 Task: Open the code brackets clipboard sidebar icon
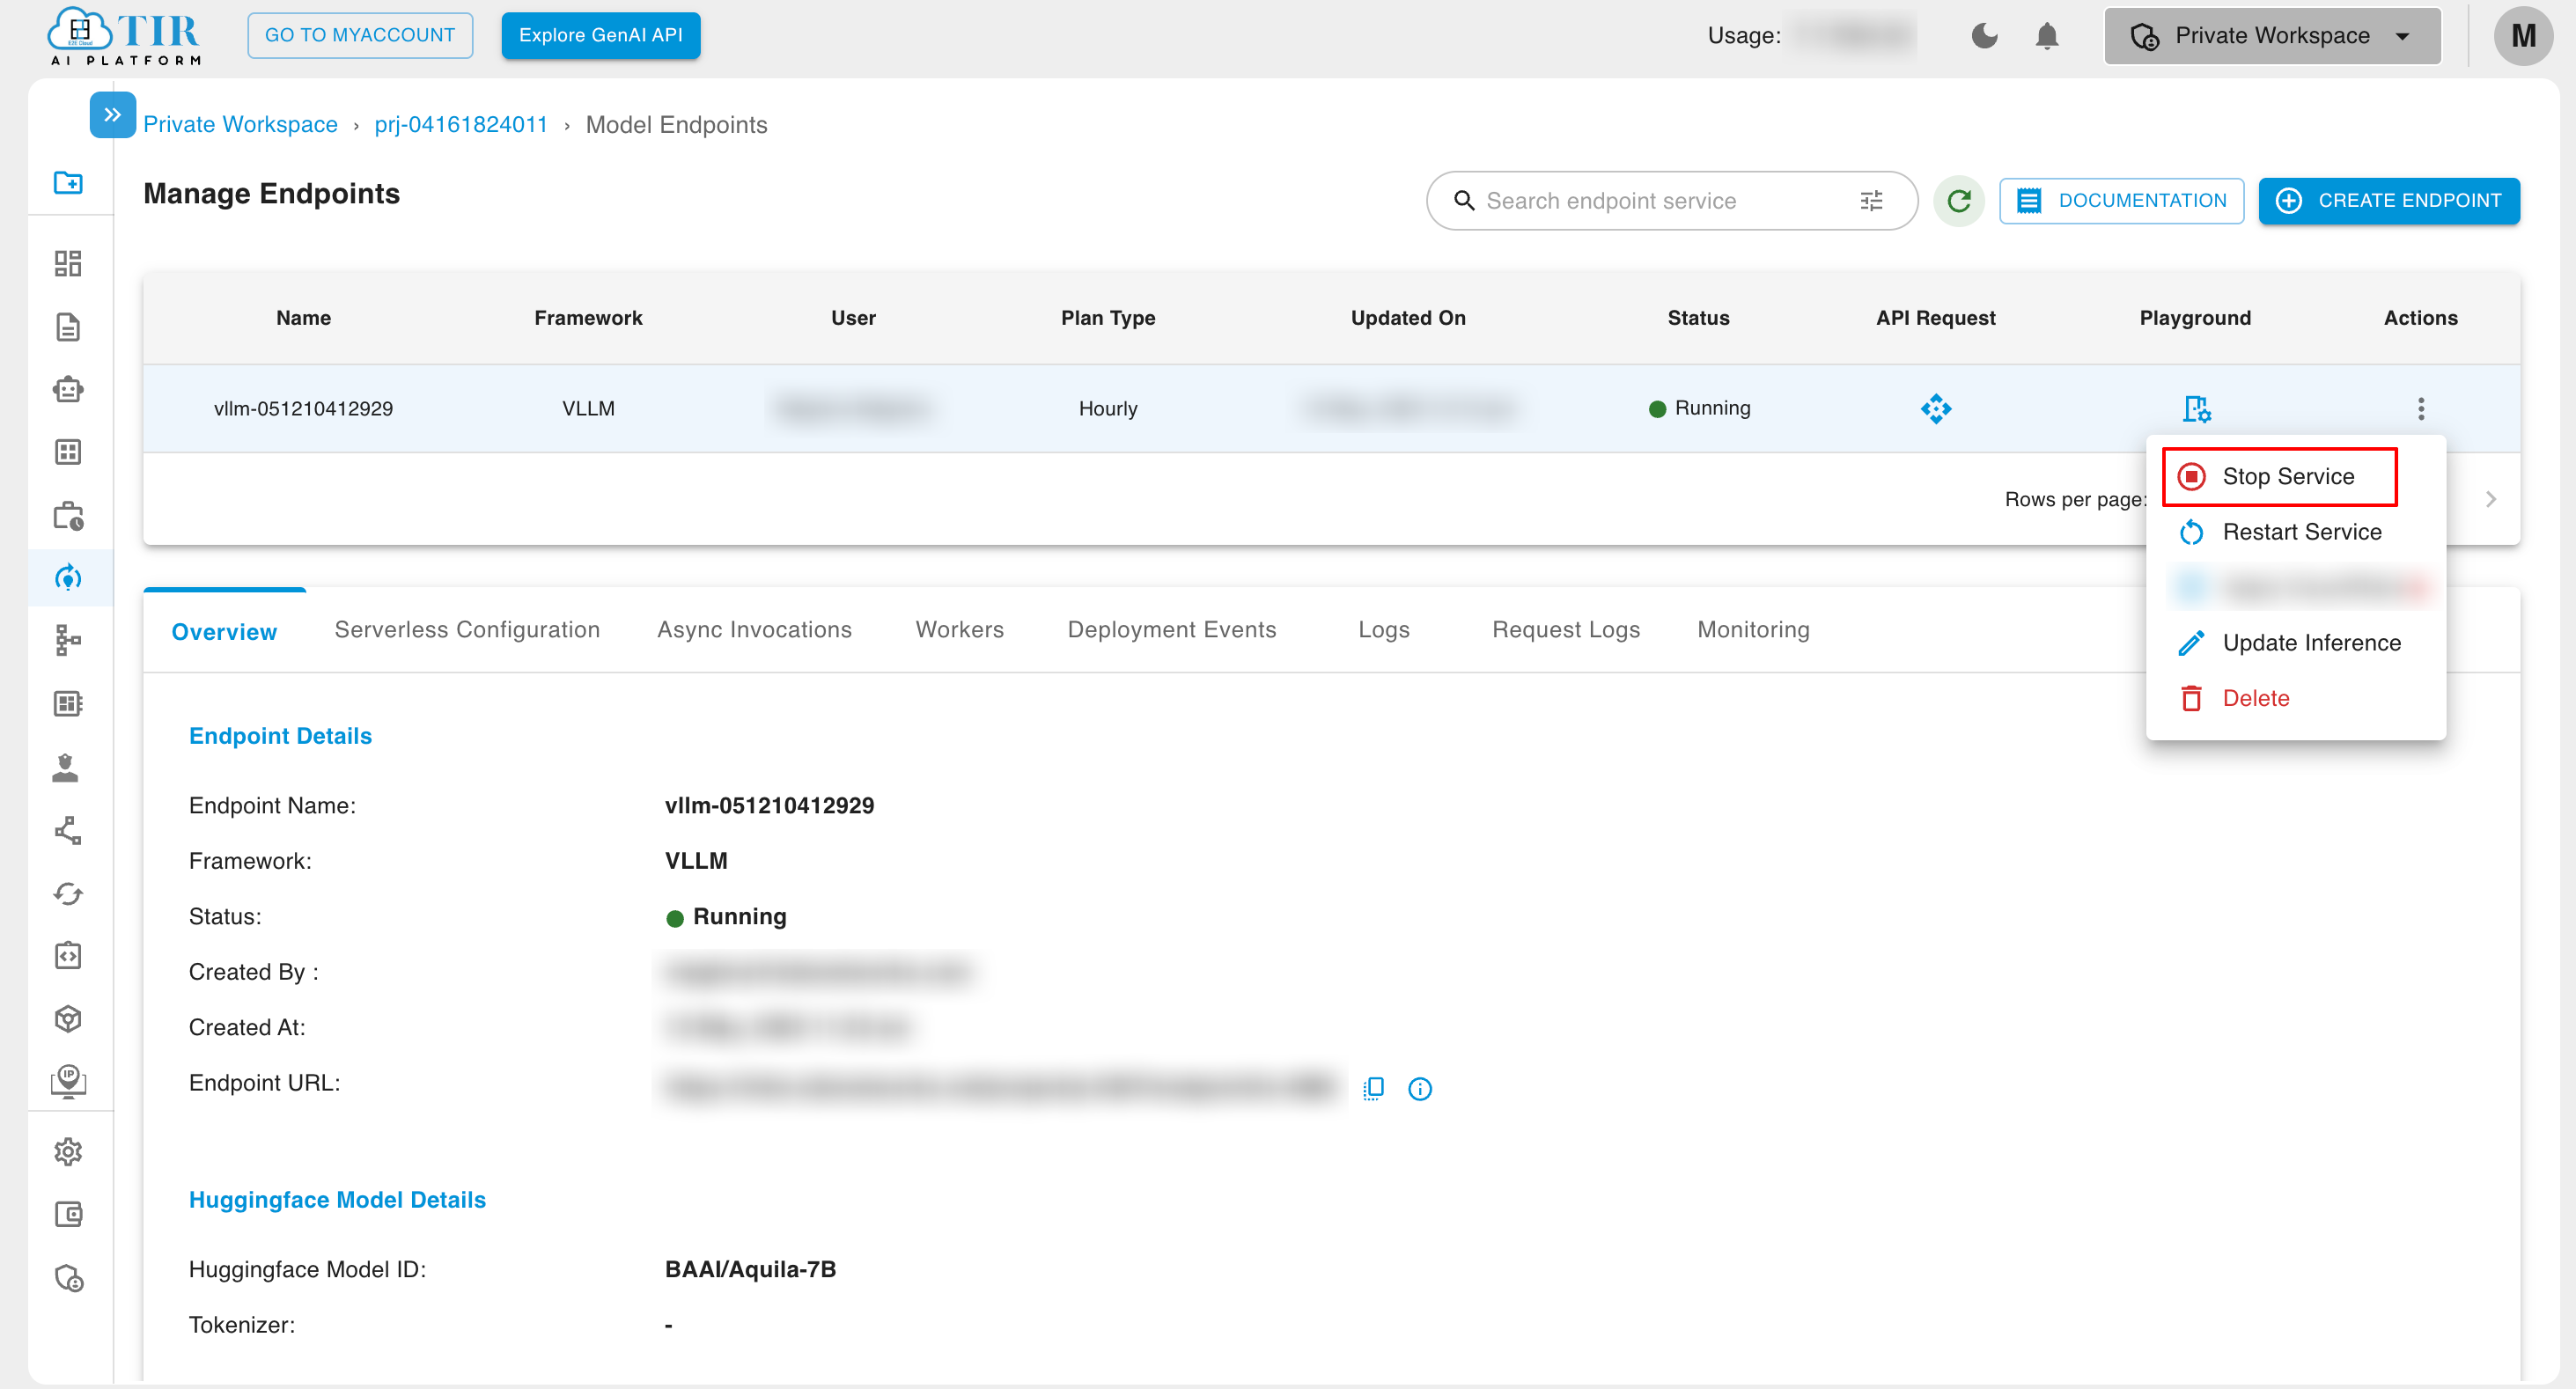68,955
